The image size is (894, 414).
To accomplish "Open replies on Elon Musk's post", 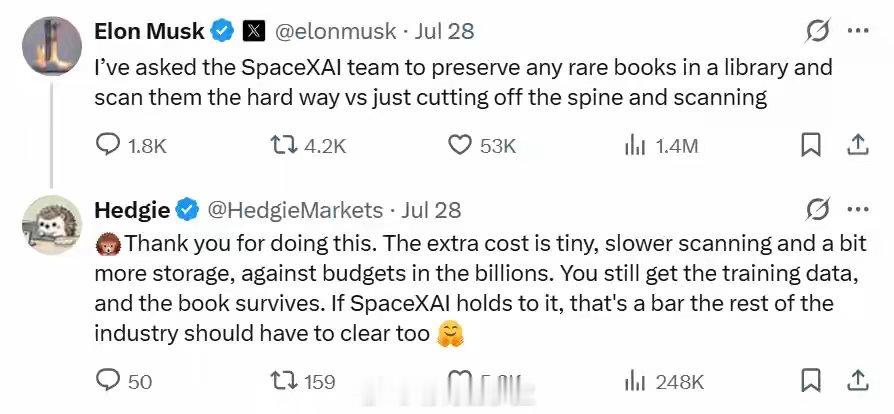I will pyautogui.click(x=131, y=146).
